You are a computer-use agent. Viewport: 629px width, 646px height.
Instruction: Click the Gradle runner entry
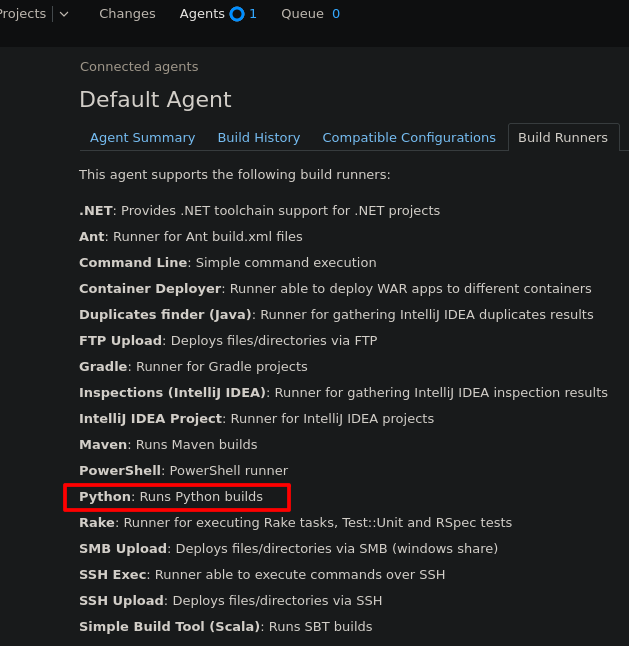103,367
